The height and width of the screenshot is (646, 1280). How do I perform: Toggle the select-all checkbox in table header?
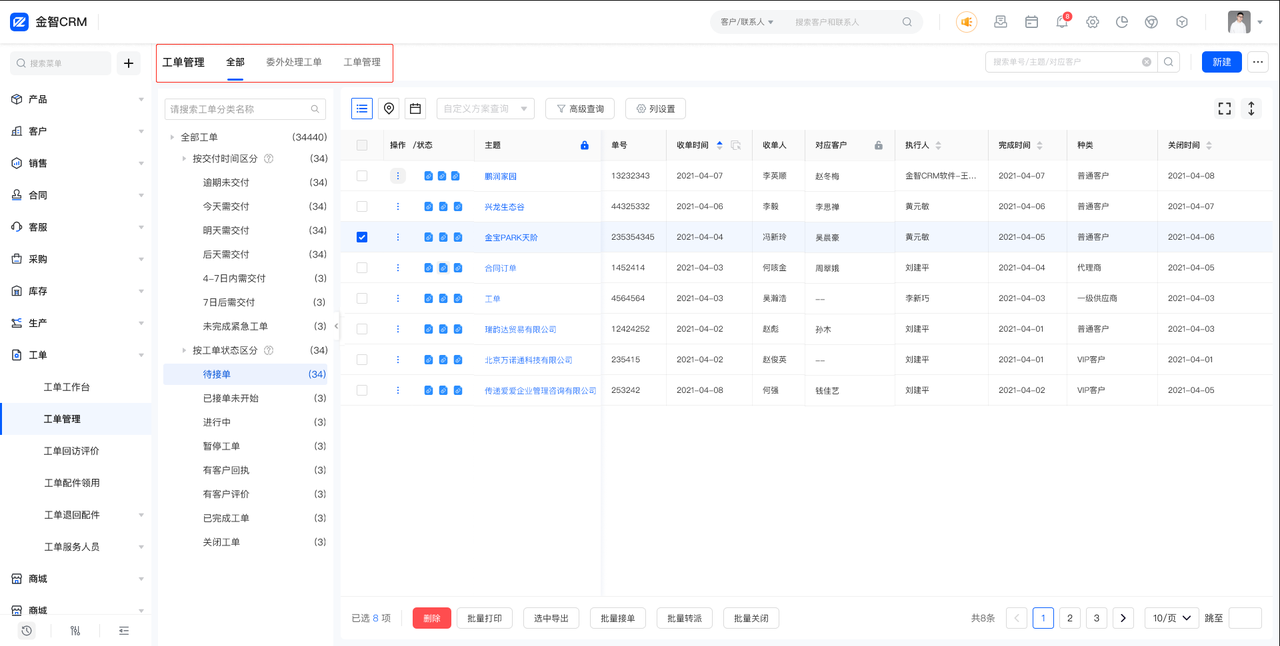pos(362,145)
